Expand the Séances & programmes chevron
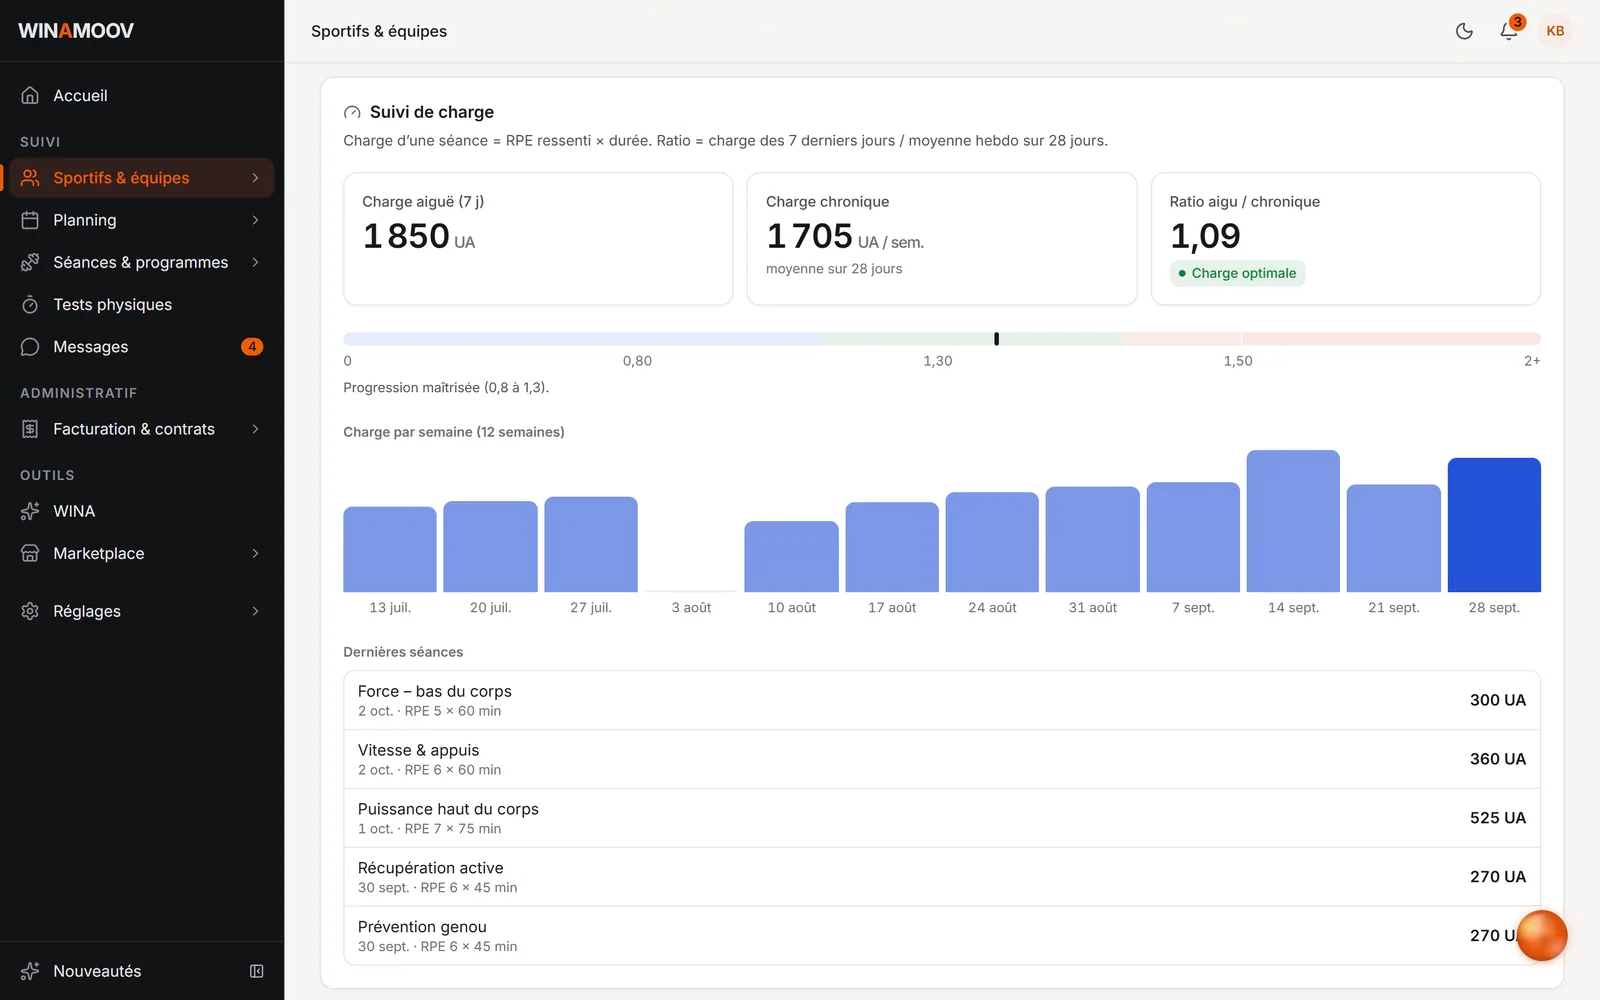This screenshot has width=1600, height=1000. point(256,262)
